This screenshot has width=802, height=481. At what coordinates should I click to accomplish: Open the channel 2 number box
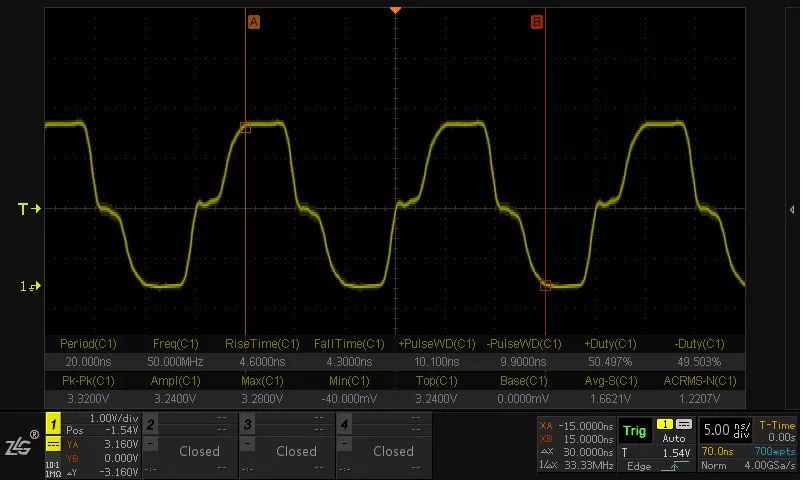(150, 424)
